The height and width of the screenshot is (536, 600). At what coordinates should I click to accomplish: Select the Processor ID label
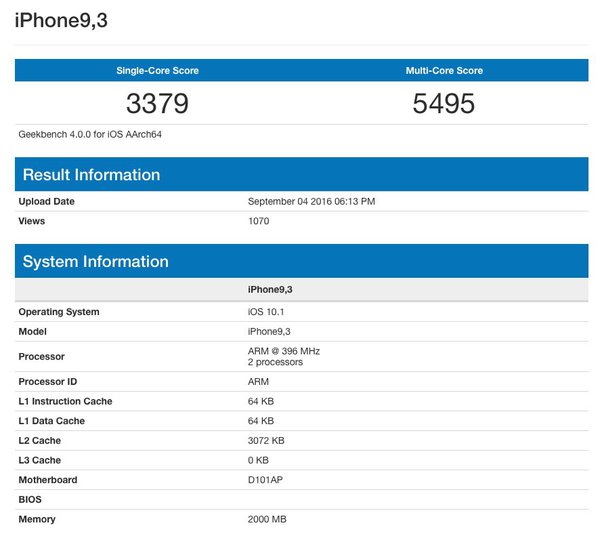[48, 381]
